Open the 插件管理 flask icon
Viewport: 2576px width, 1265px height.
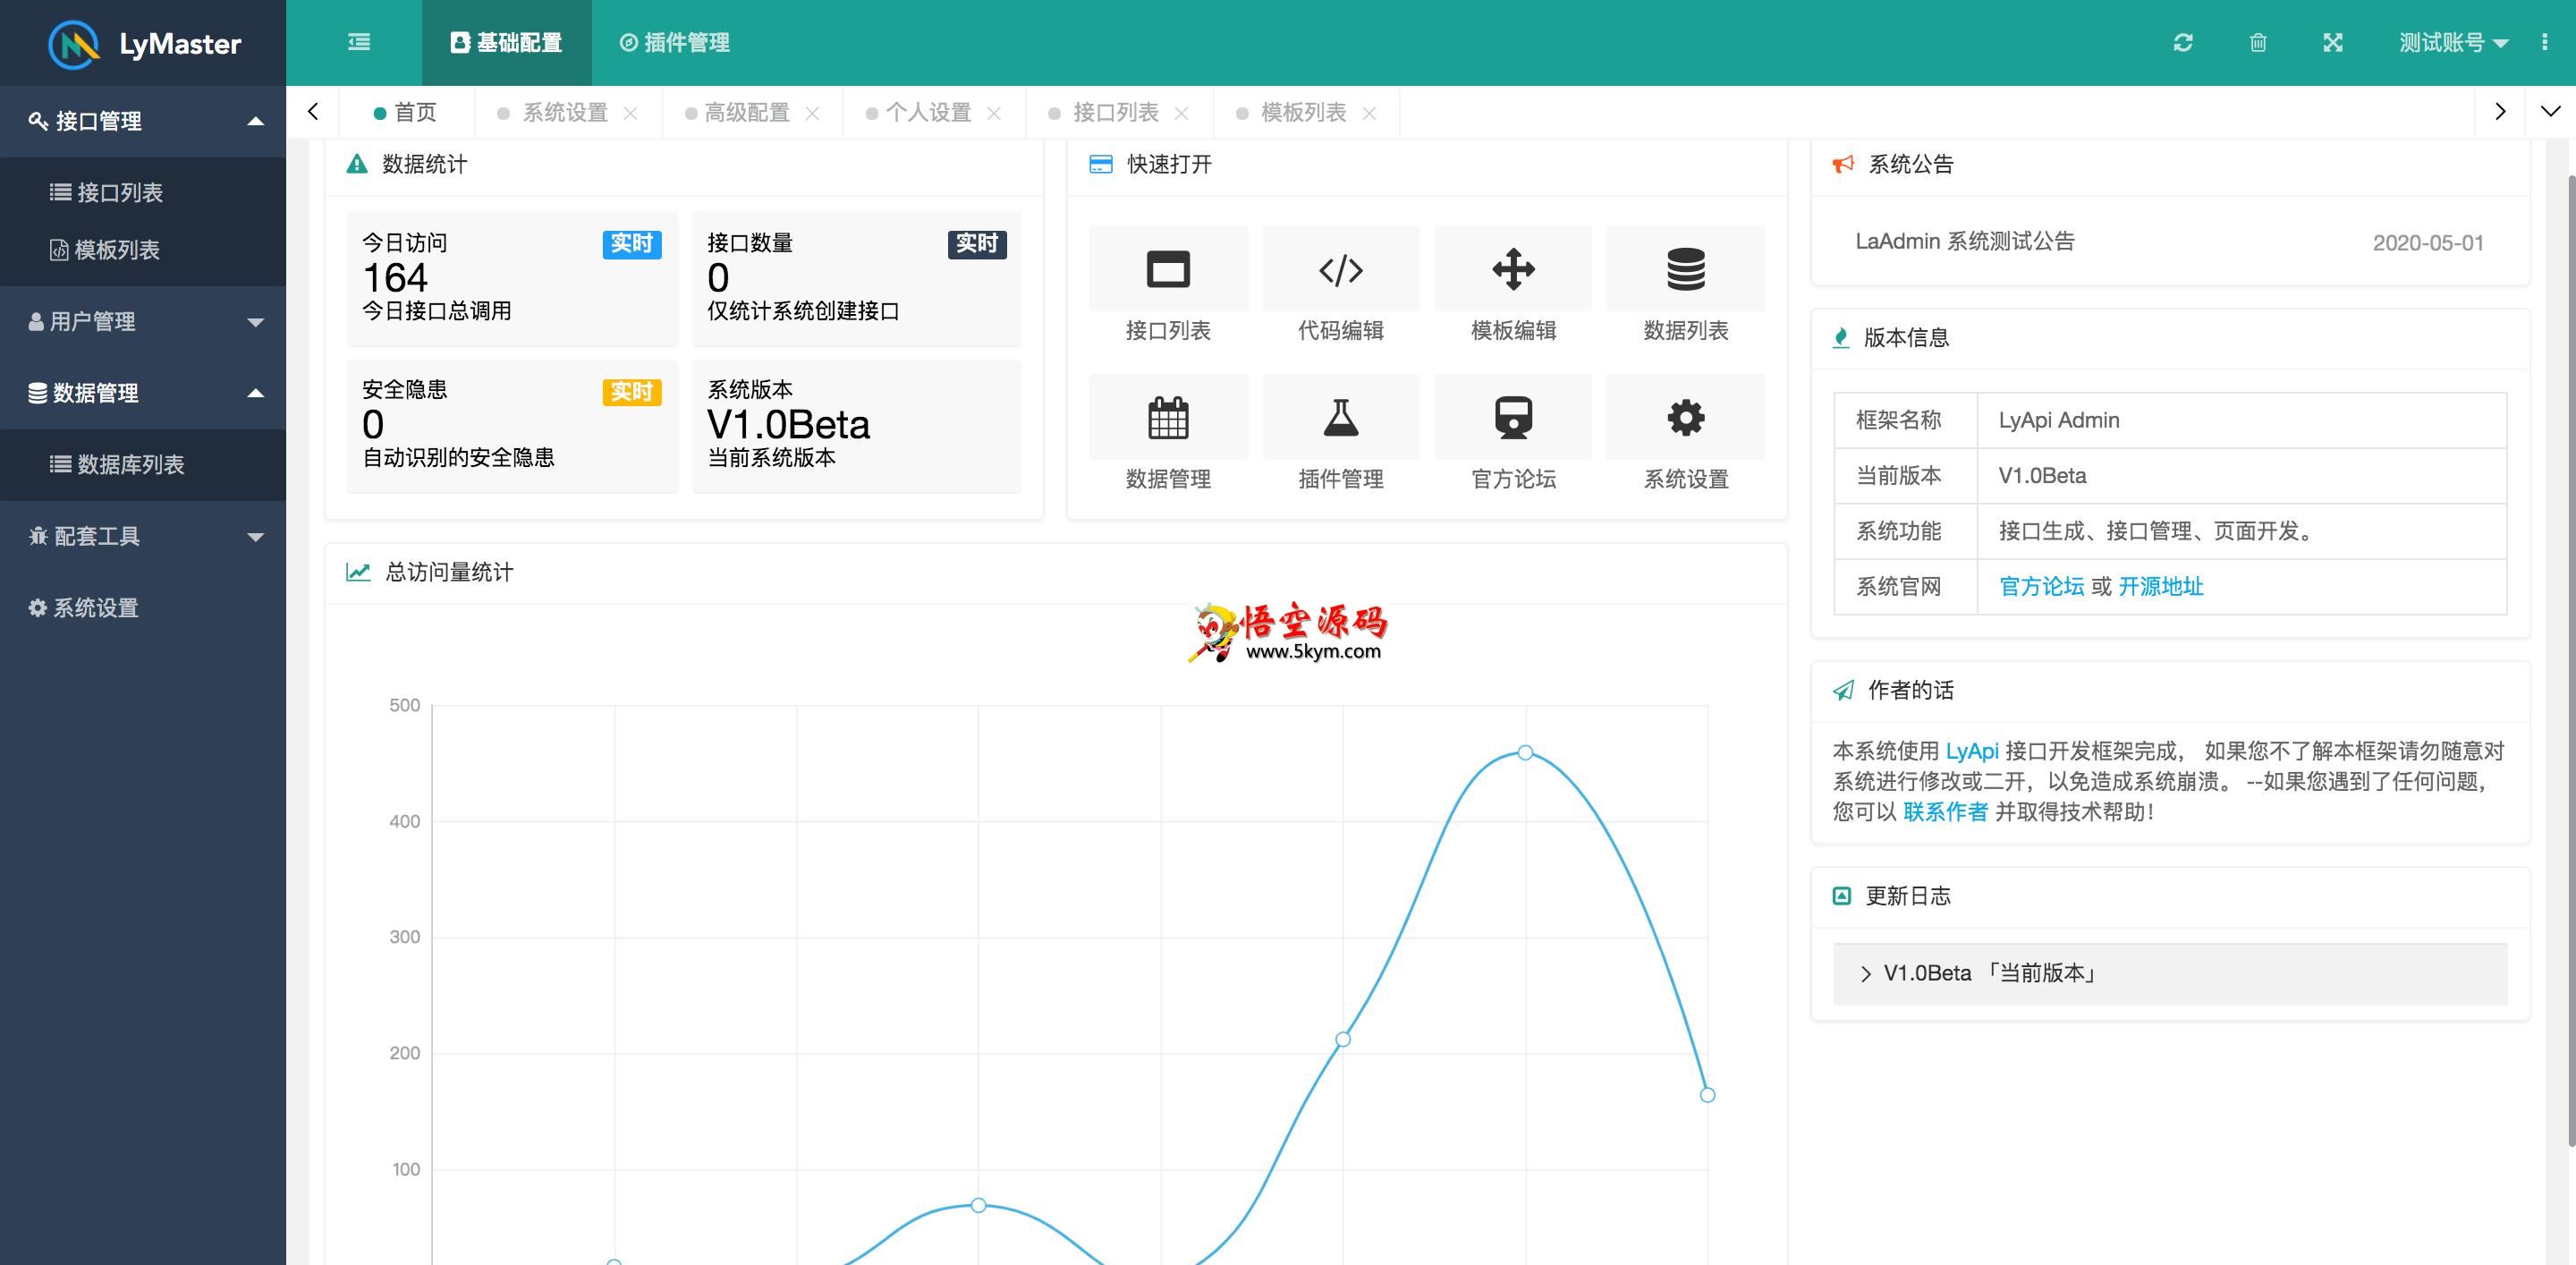tap(1341, 417)
